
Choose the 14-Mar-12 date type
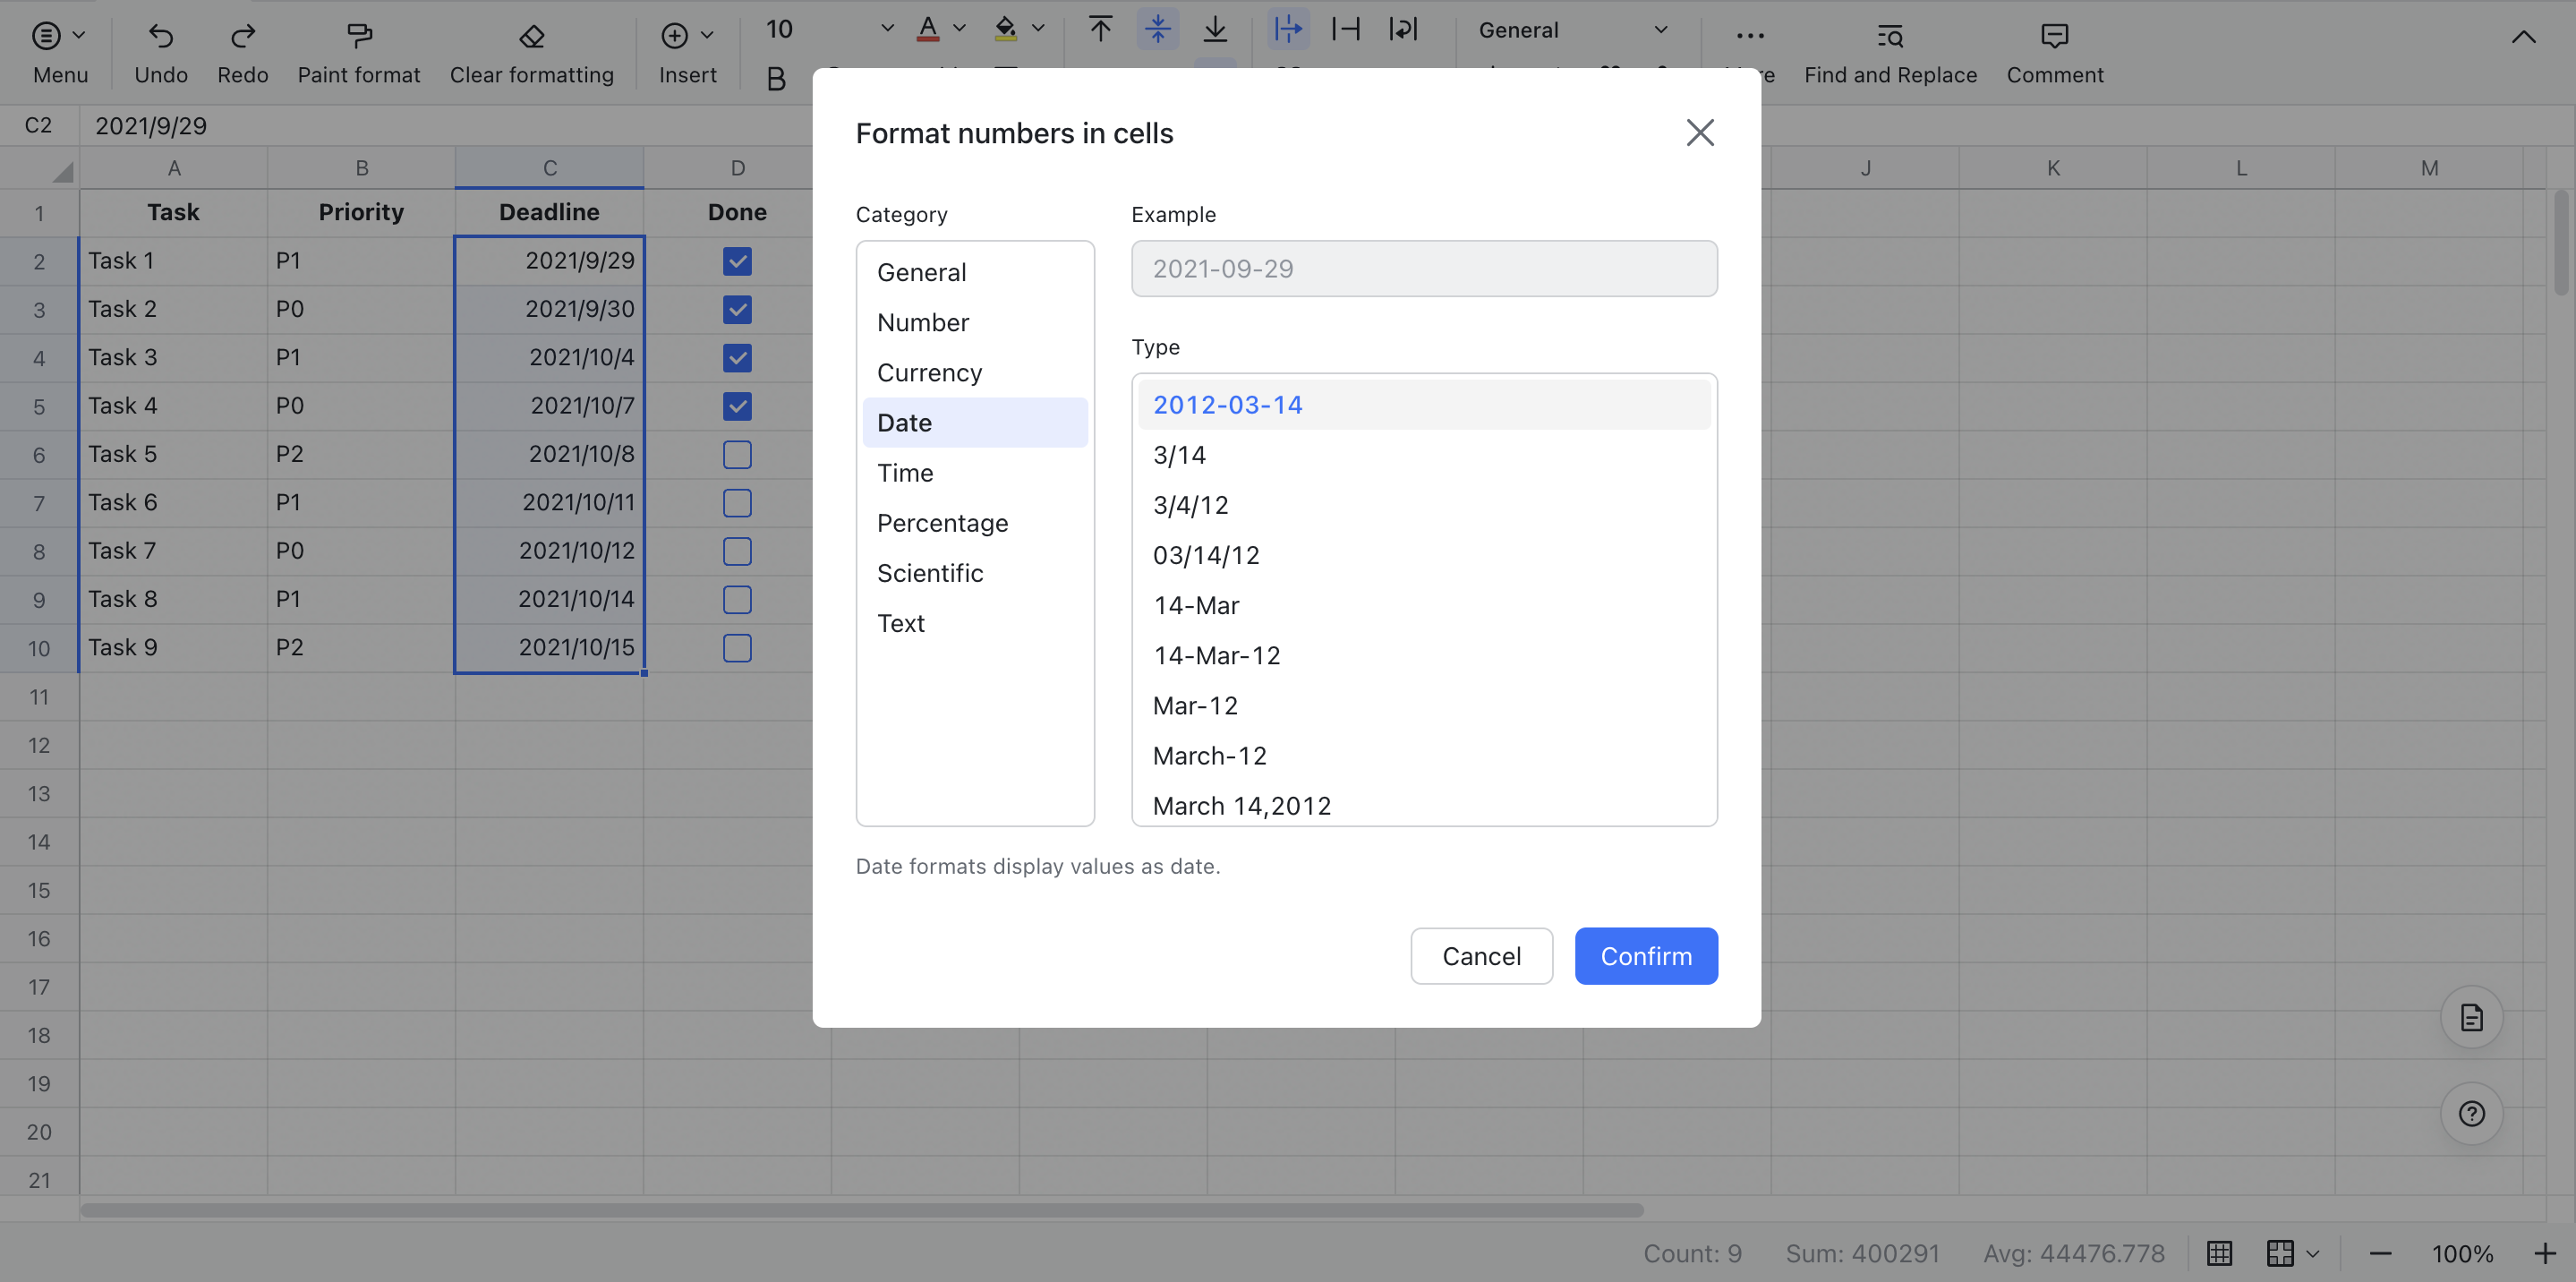tap(1424, 655)
